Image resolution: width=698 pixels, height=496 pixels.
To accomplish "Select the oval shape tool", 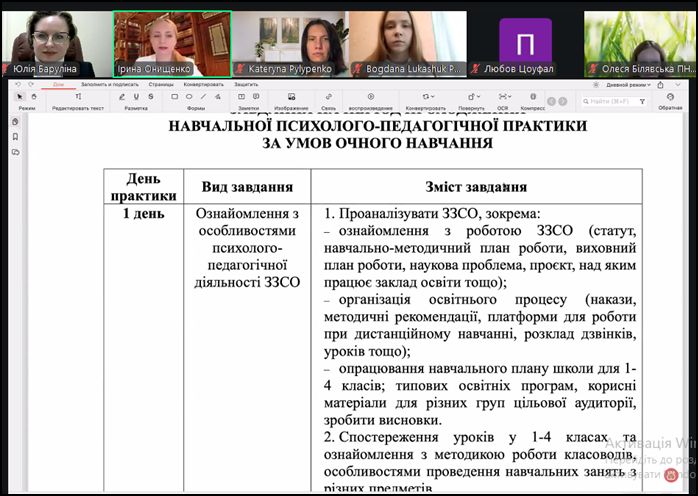I will point(189,97).
